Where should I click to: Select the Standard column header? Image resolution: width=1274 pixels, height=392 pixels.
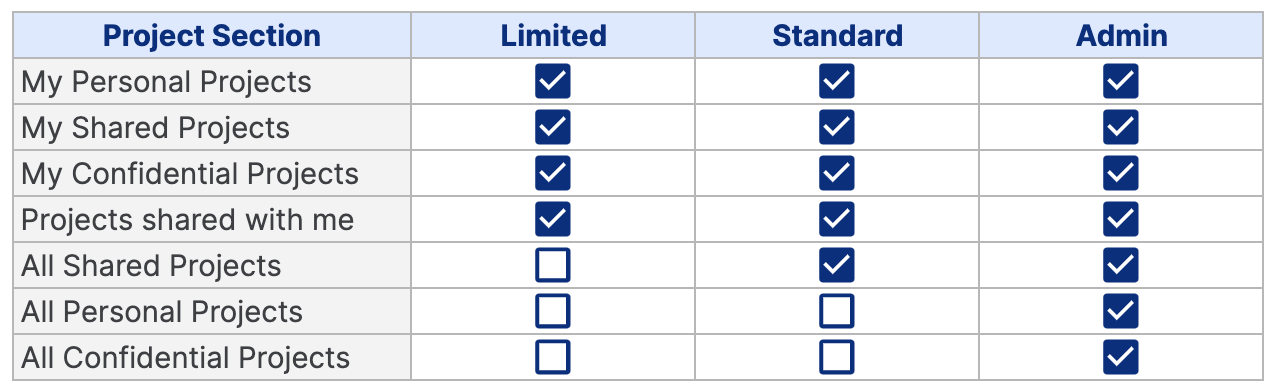point(837,36)
